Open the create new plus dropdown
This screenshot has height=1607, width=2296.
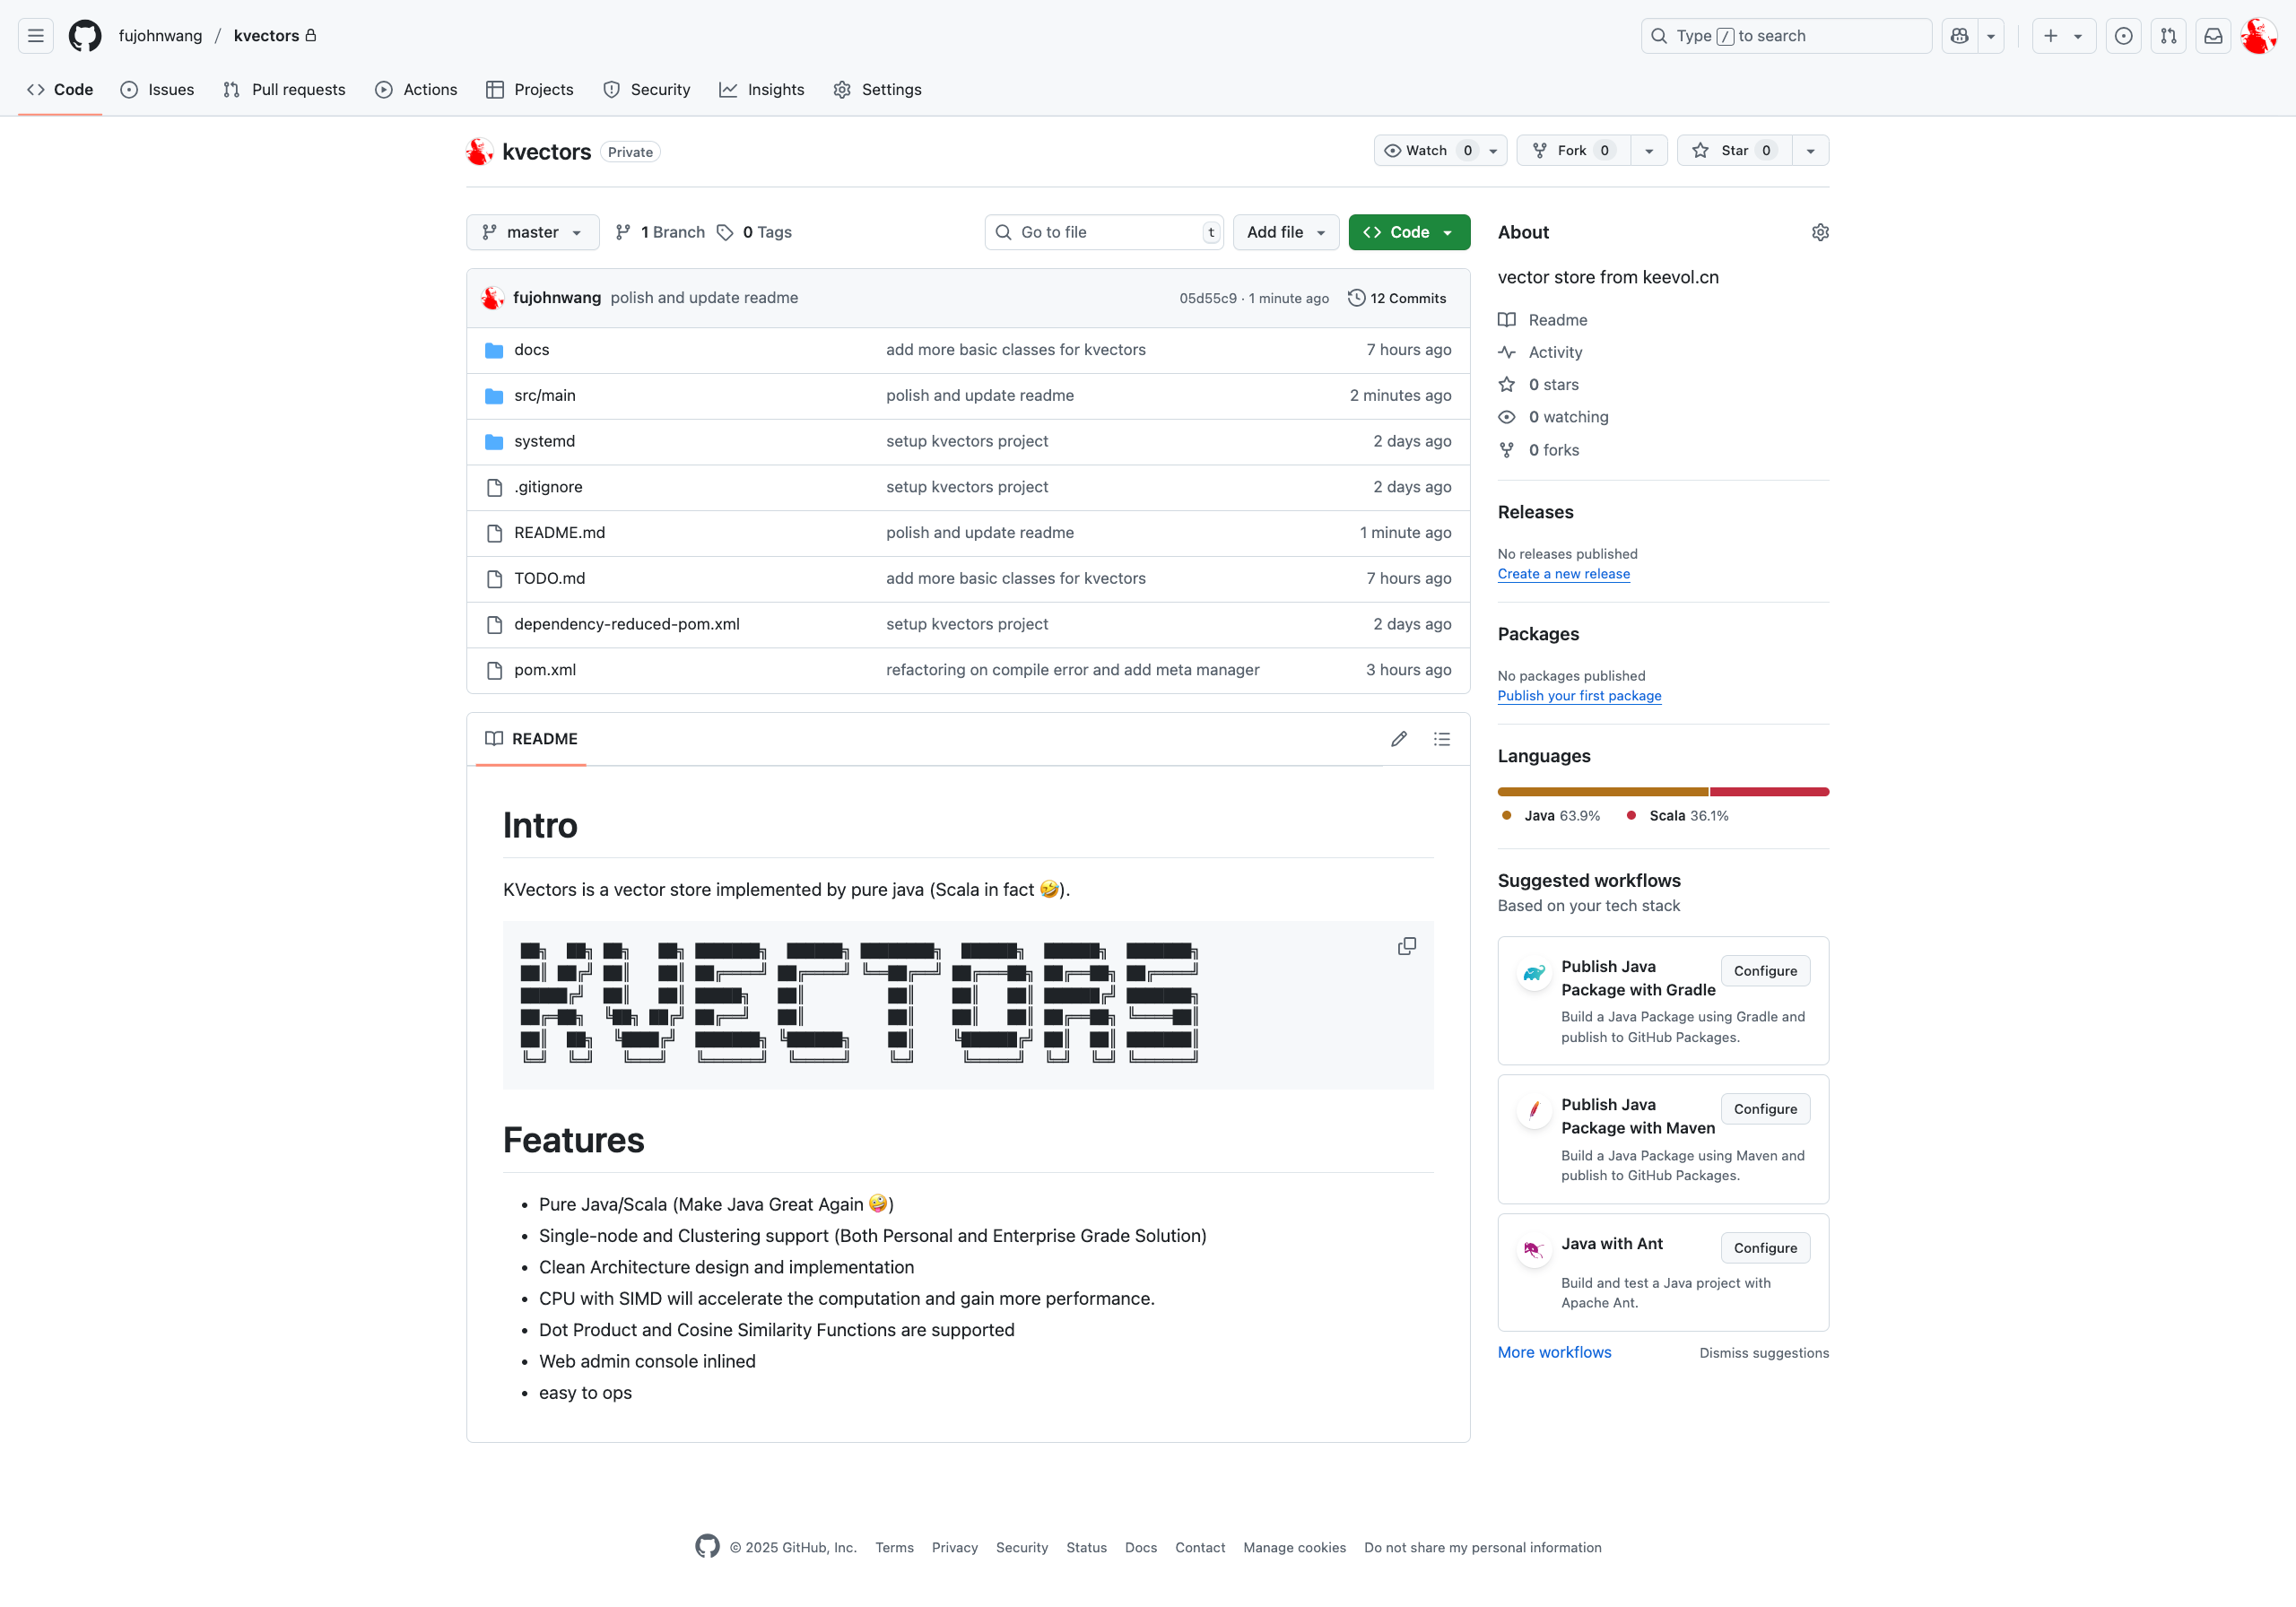point(2064,36)
